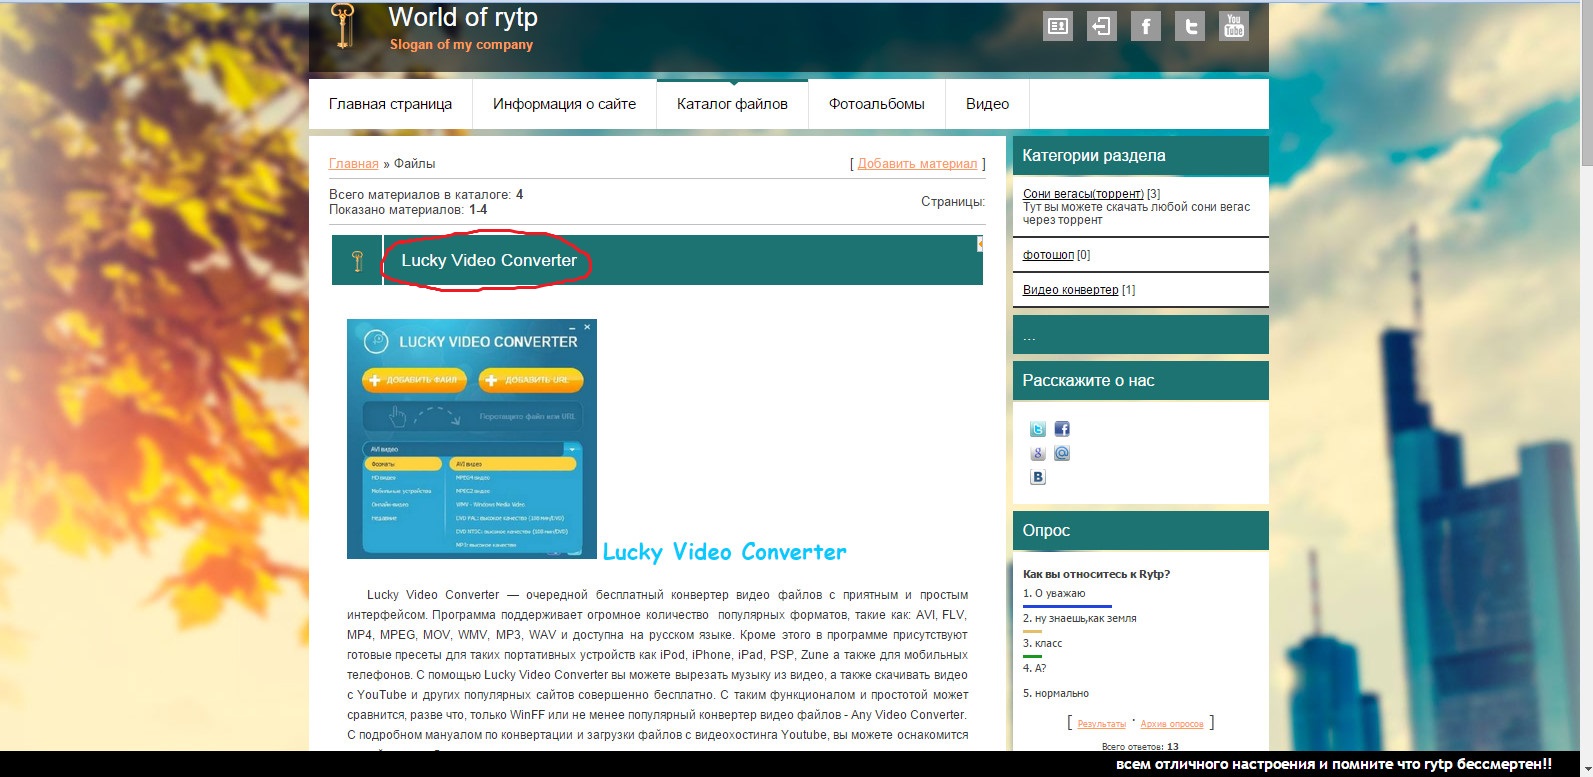Share via Mail.ru @ icon
The height and width of the screenshot is (777, 1593).
[1062, 453]
